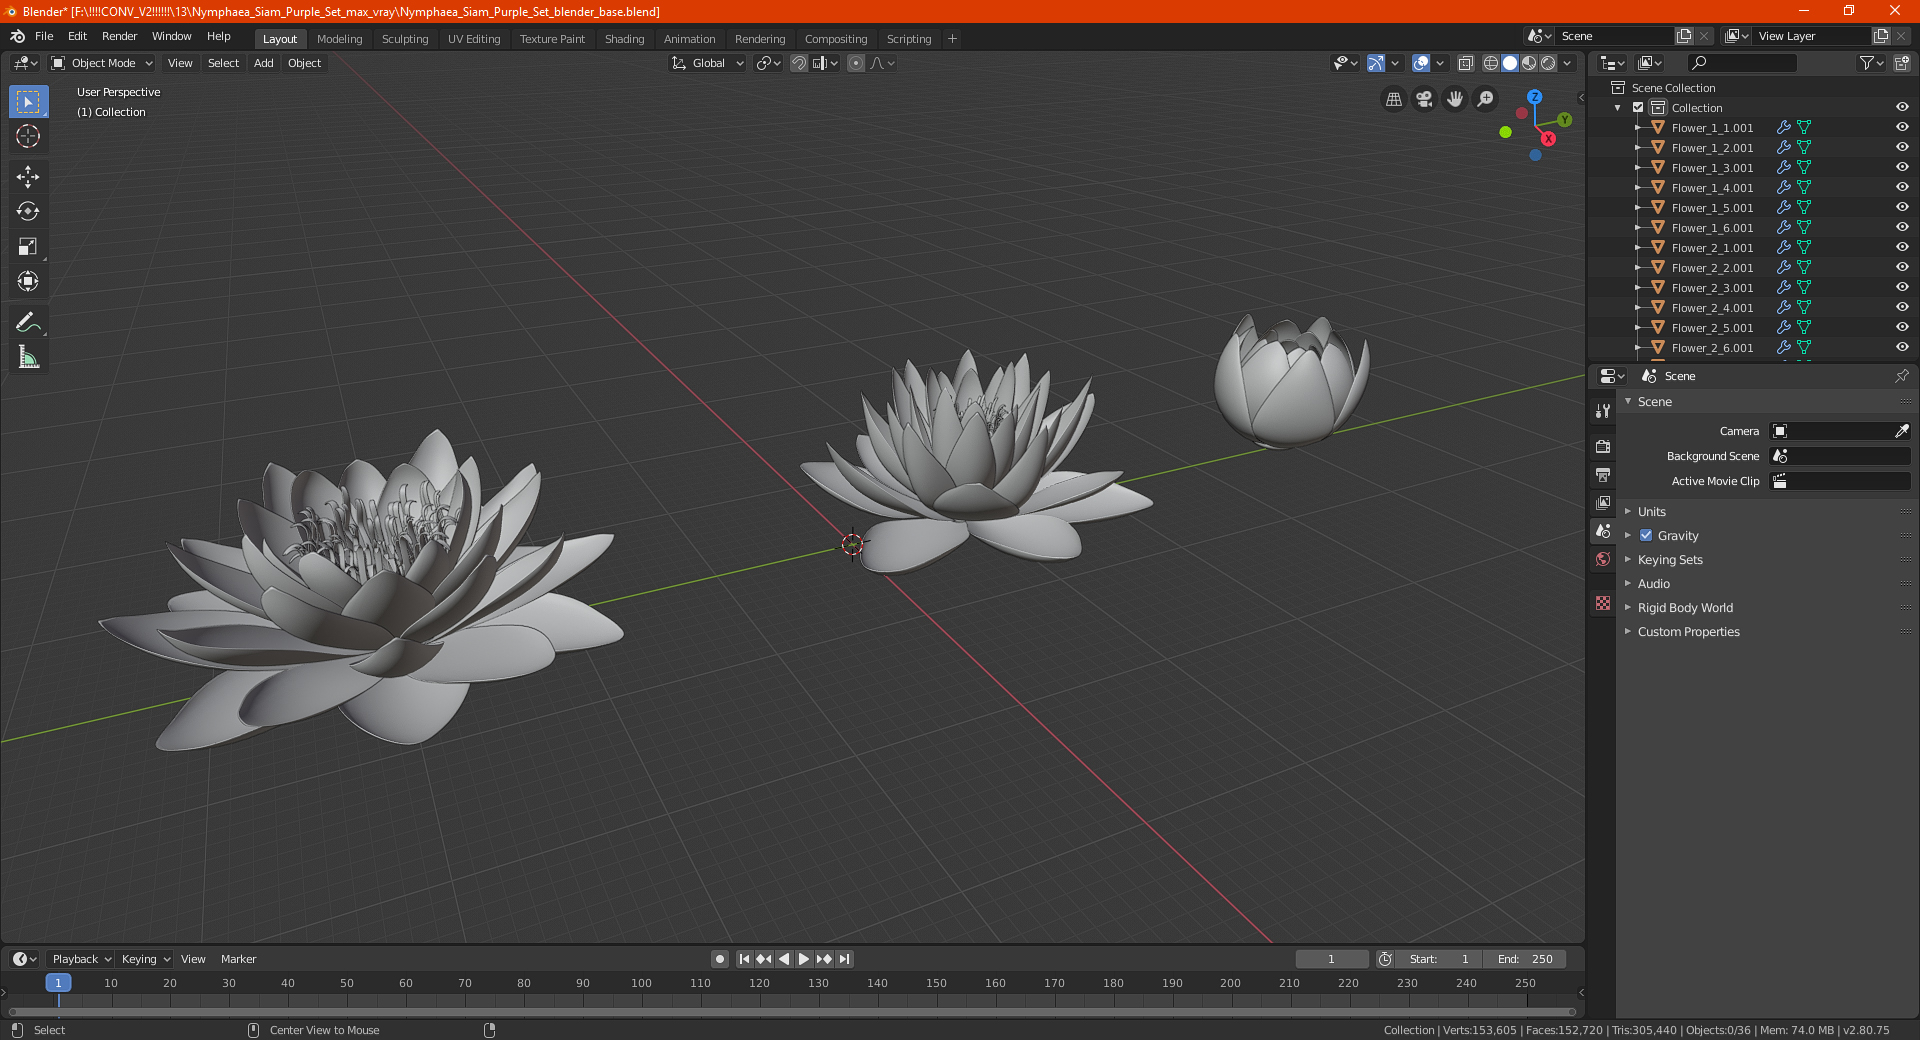This screenshot has width=1920, height=1040.
Task: Open the Texture properties tab
Action: tap(1603, 603)
